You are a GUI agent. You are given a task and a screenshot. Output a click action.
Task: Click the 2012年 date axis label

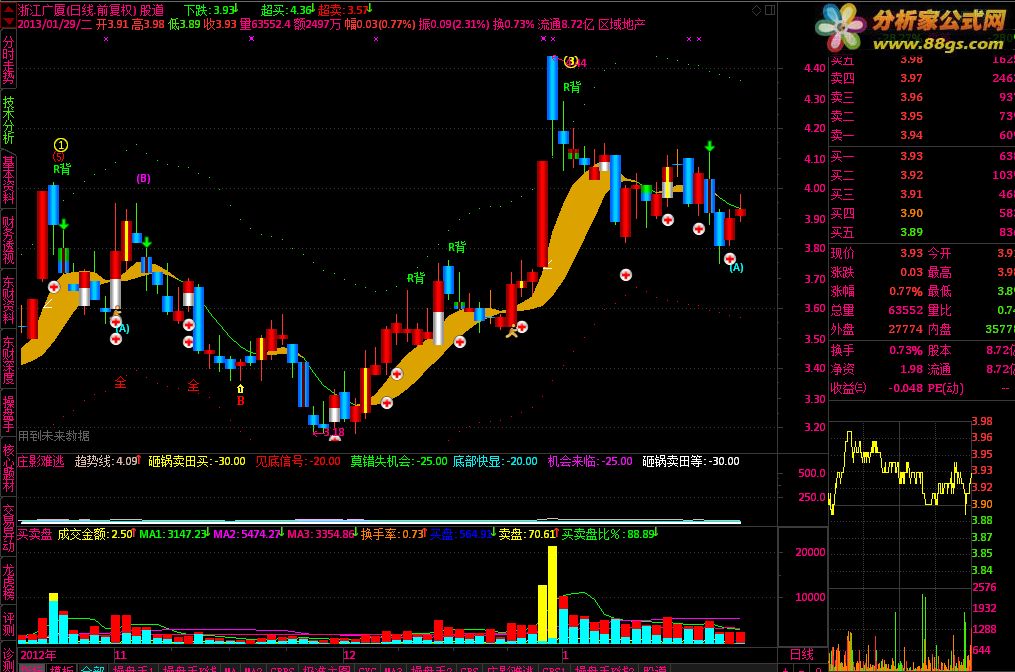point(38,655)
